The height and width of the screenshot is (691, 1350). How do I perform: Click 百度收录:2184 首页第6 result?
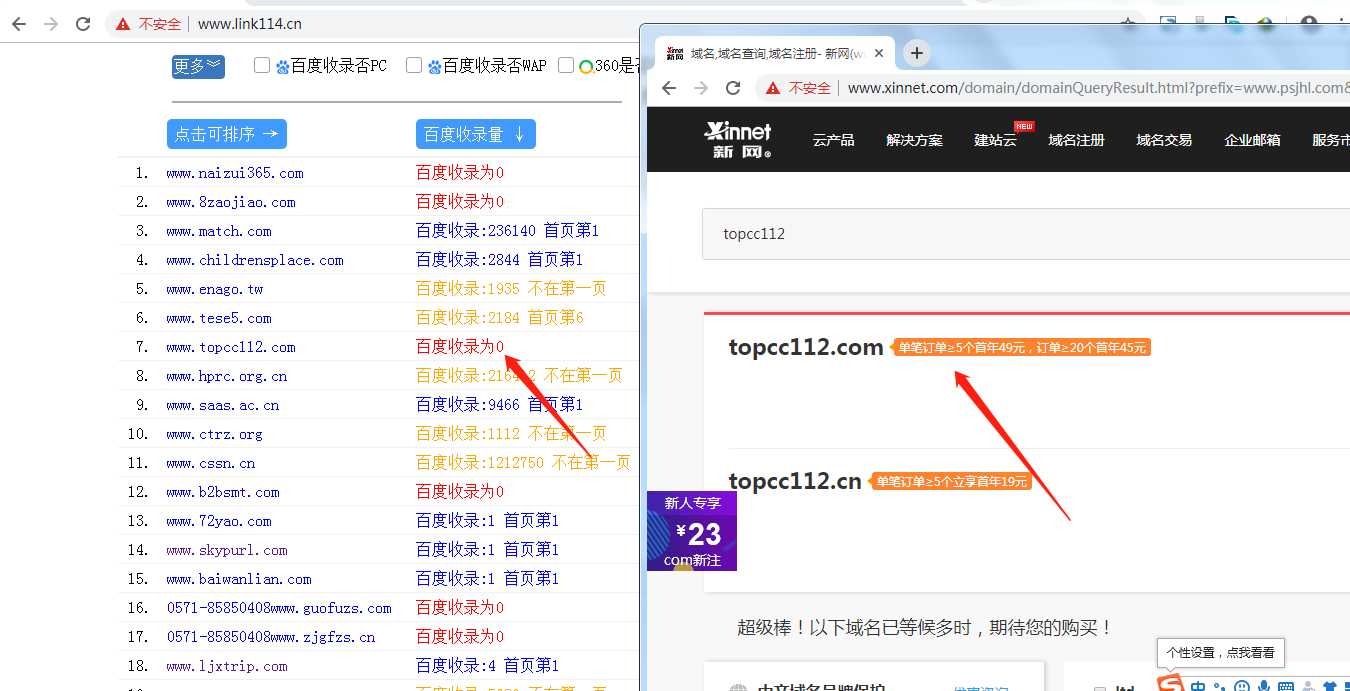[499, 318]
